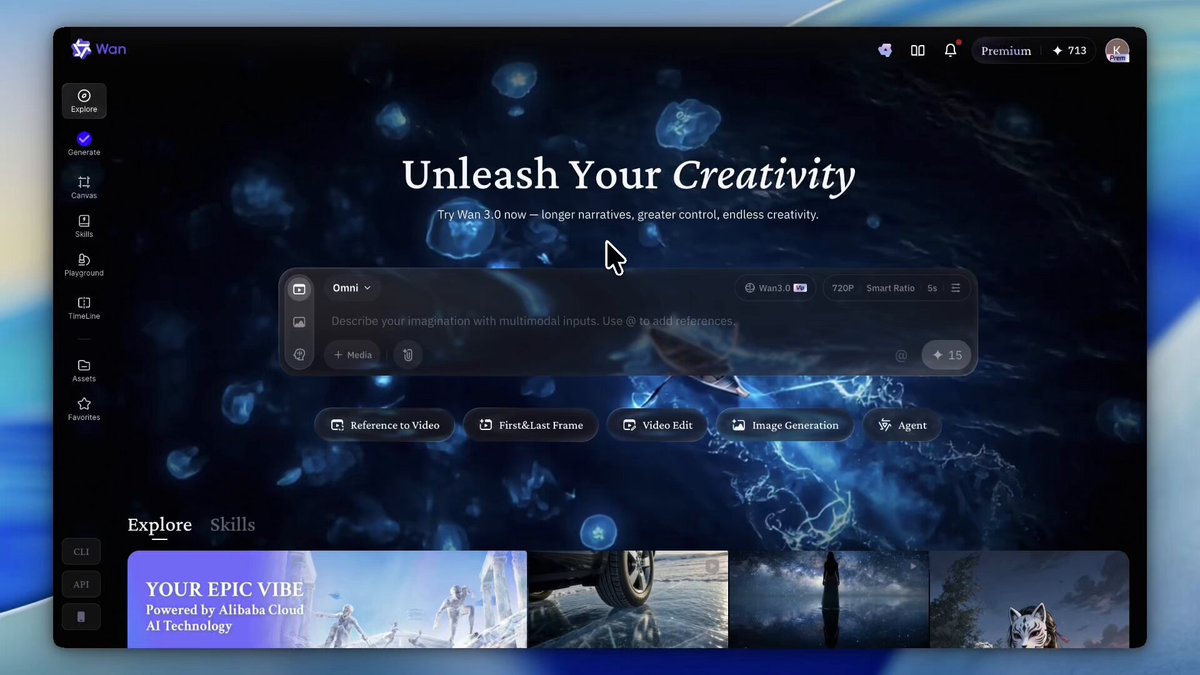This screenshot has height=675, width=1200.
Task: Click the 713 credits balance
Action: pyautogui.click(x=1069, y=51)
